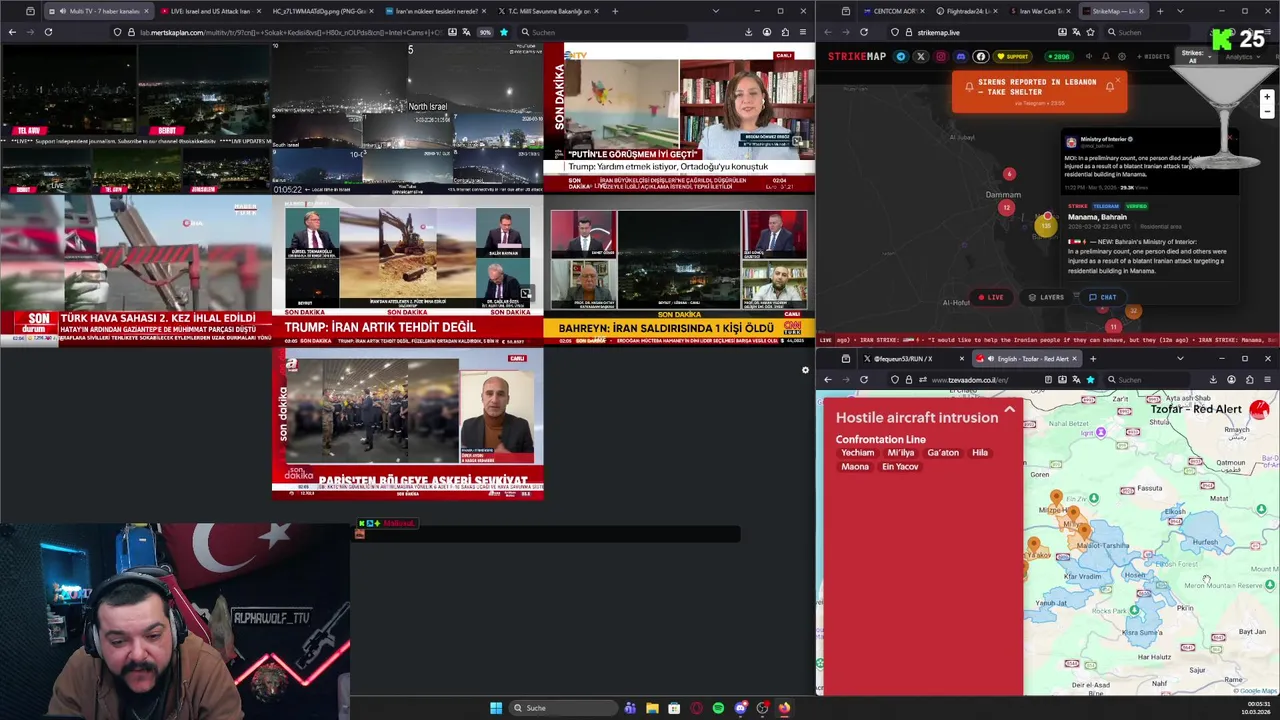1280x720 pixels.
Task: Click the red 12 marker near Dammam
Action: point(1006,207)
